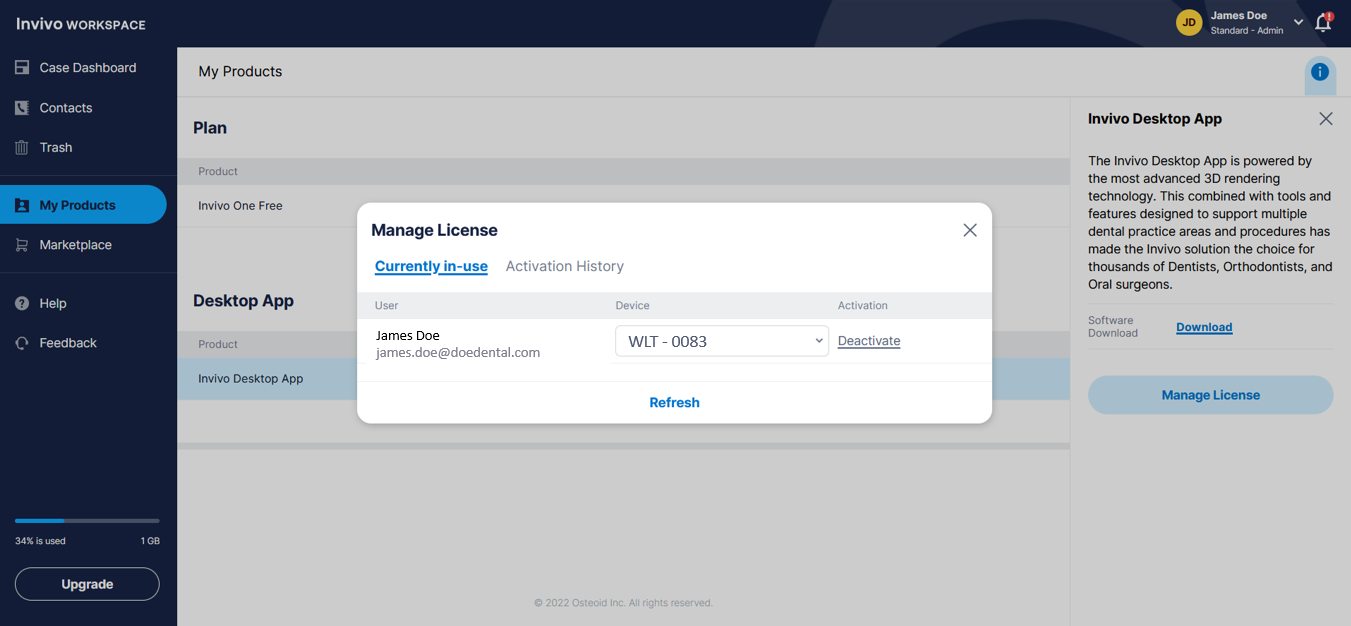Click the Trash bin icon

(x=22, y=147)
